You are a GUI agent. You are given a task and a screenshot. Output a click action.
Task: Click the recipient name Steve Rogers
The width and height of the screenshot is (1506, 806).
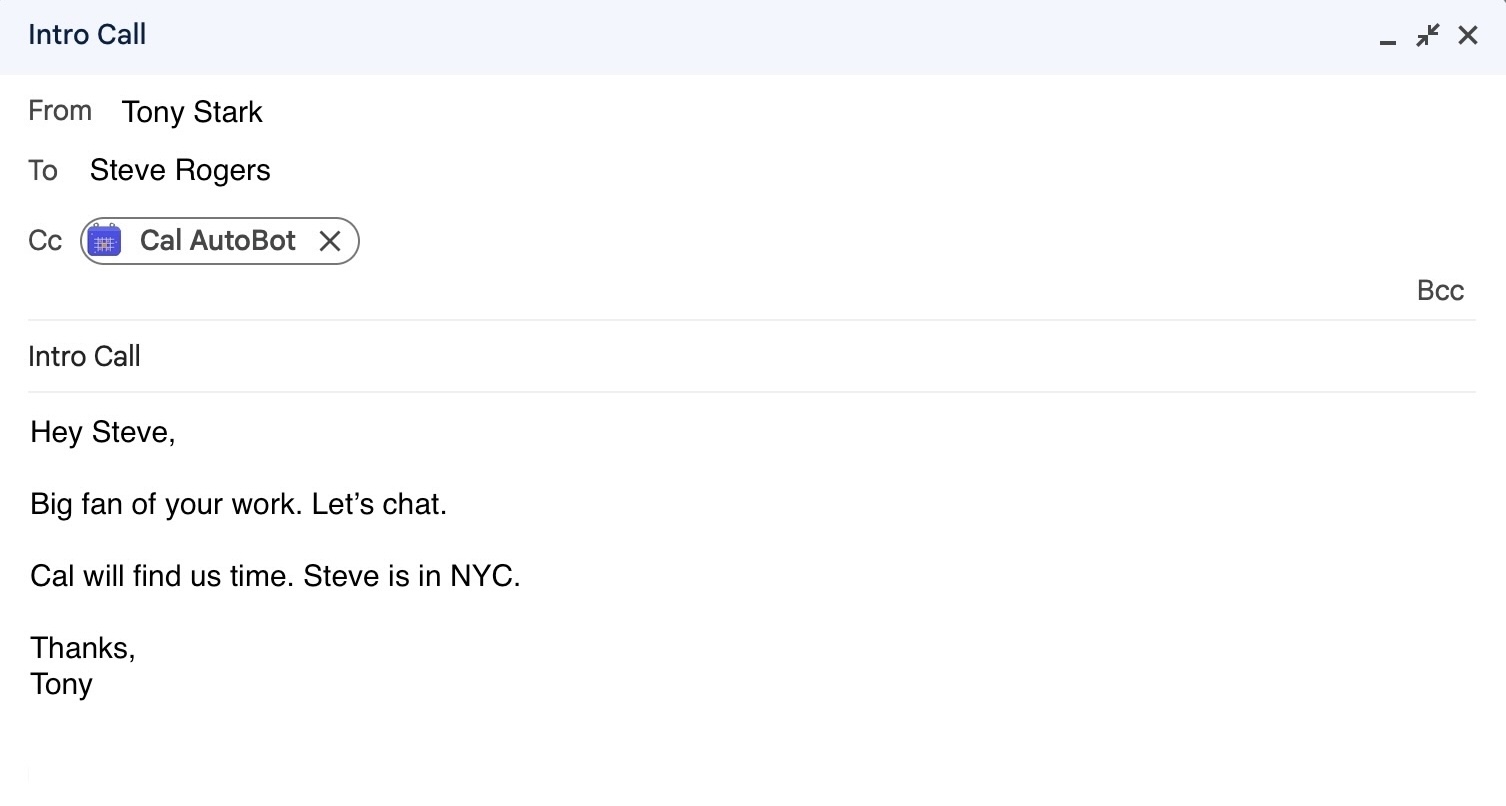(x=180, y=170)
